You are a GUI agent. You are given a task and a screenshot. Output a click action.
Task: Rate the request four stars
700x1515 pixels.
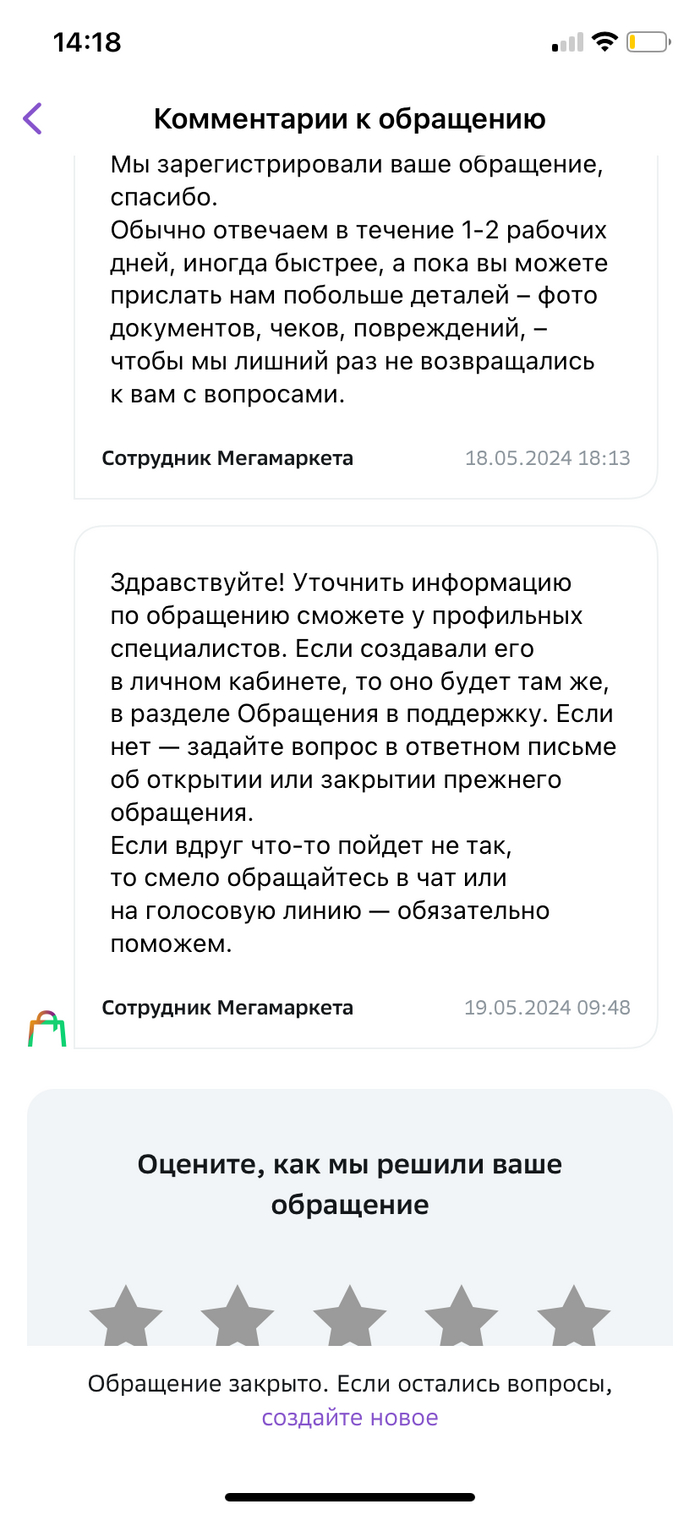click(x=462, y=1315)
